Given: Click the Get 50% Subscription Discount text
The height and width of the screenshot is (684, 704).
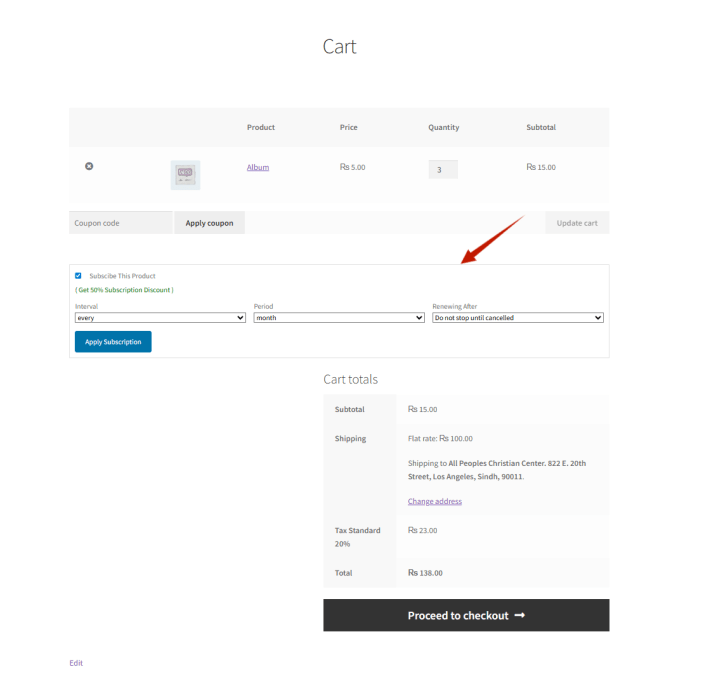Looking at the screenshot, I should pos(124,290).
